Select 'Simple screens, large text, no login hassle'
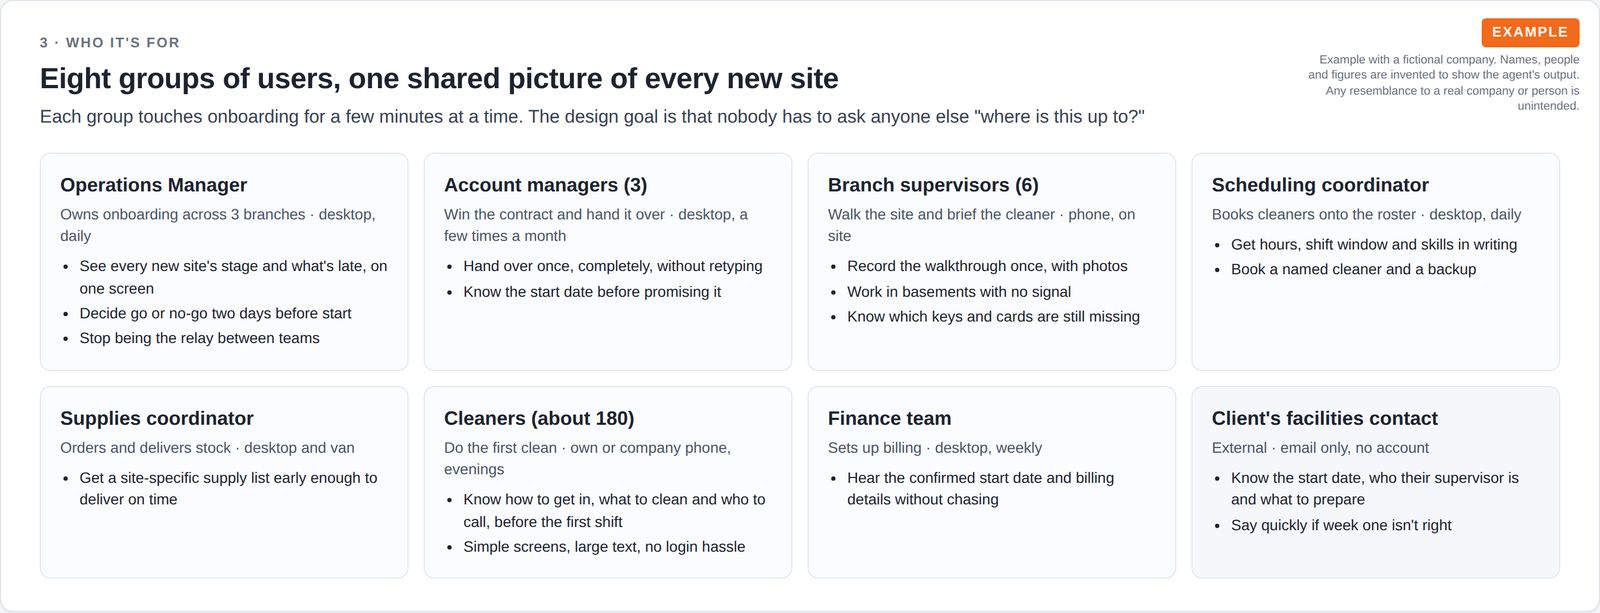 [x=604, y=547]
